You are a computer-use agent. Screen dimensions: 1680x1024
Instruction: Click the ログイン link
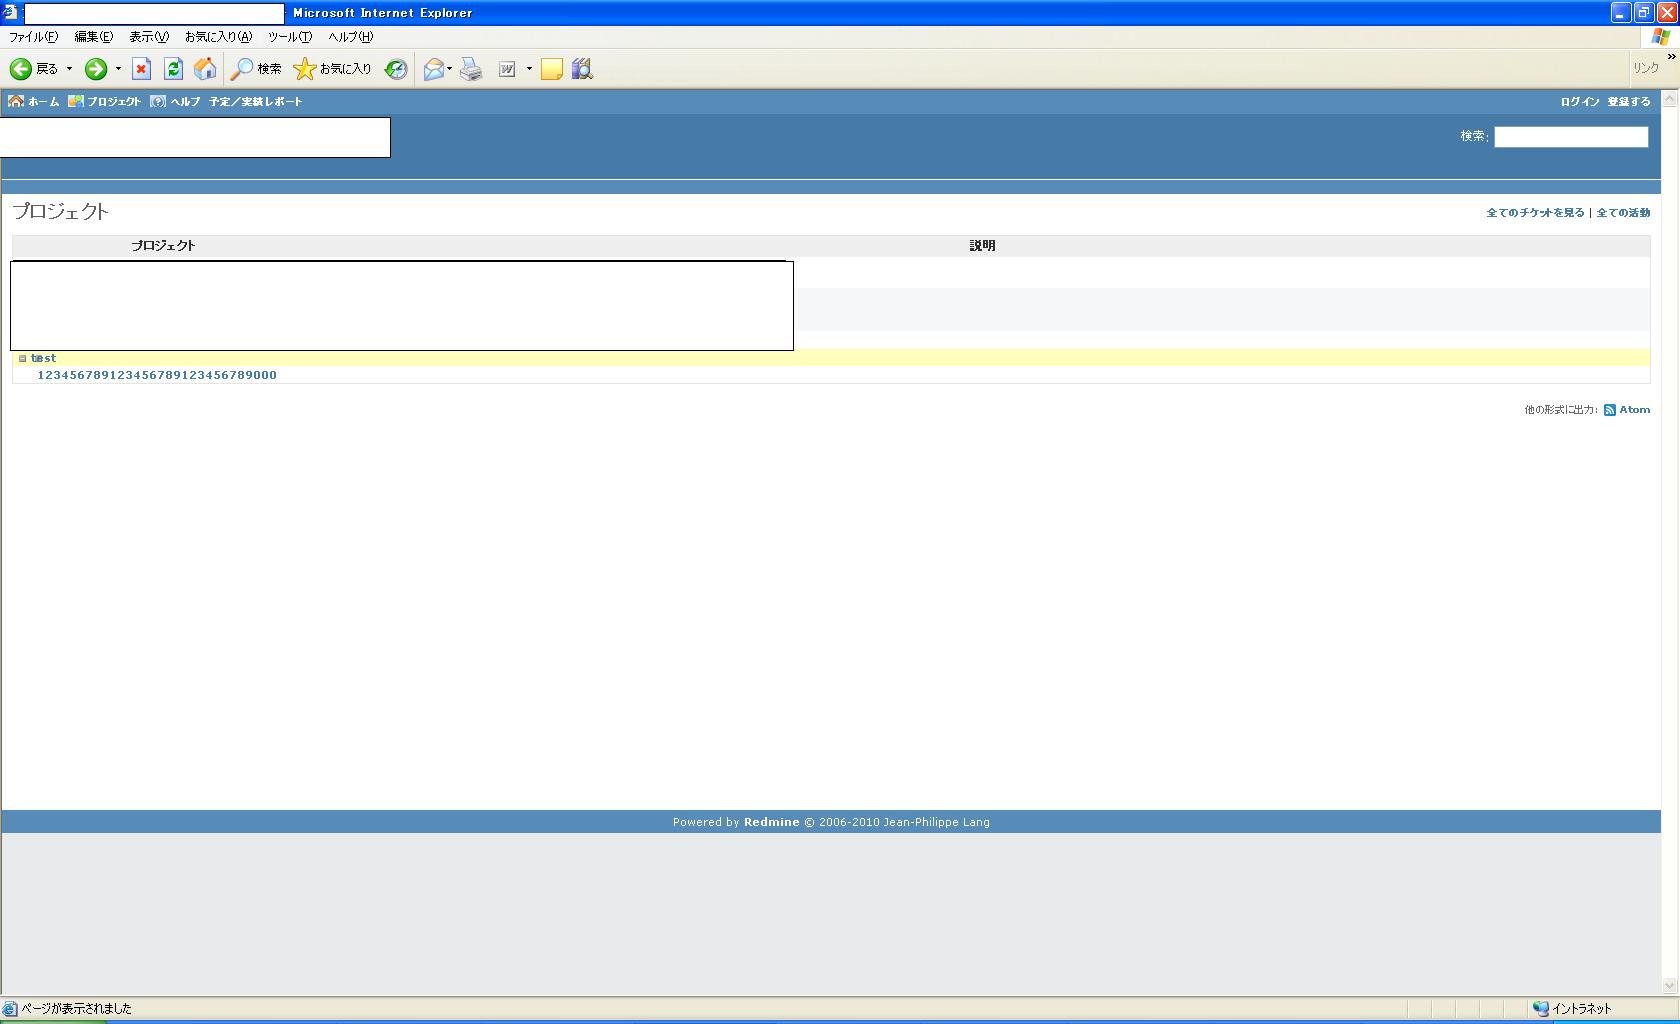click(1579, 102)
